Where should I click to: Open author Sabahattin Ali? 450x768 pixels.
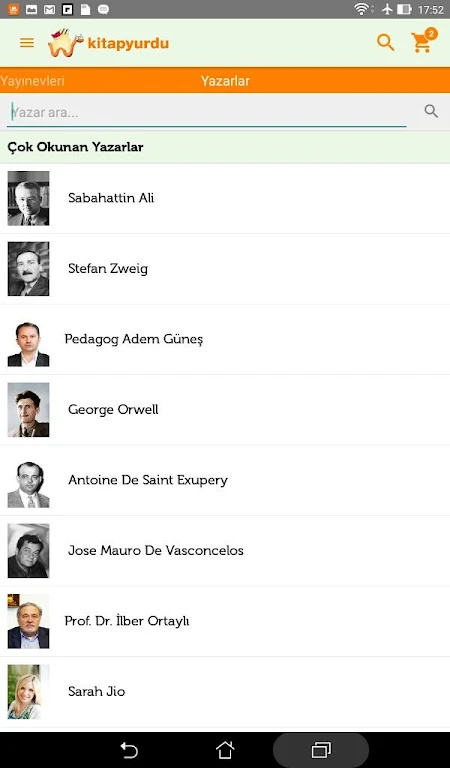tap(225, 198)
